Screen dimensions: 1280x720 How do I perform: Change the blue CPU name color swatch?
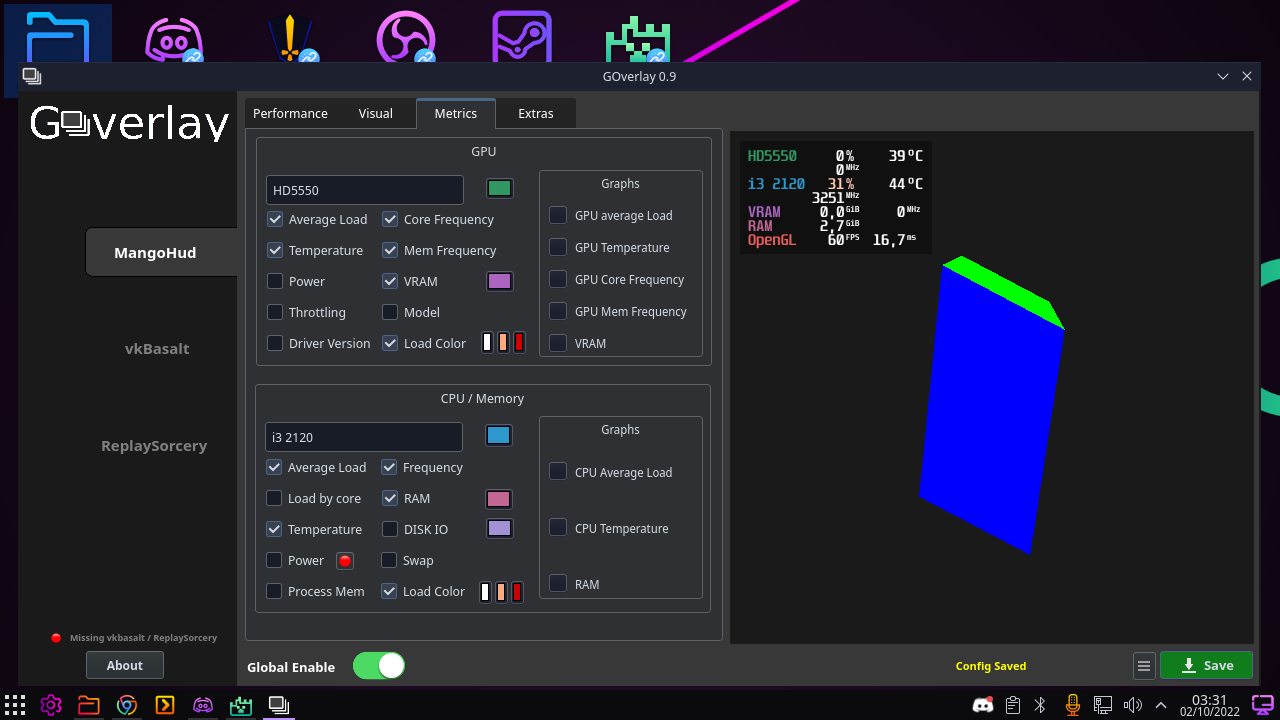point(499,435)
